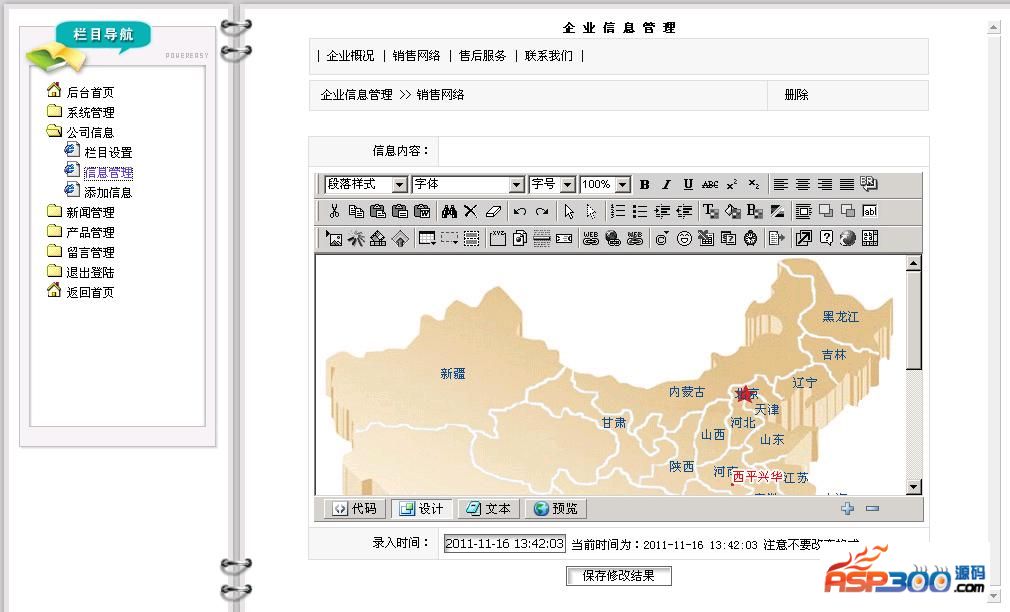Screen dimensions: 1010x612
Task: Open the 企业概况 link
Action: pyautogui.click(x=350, y=56)
